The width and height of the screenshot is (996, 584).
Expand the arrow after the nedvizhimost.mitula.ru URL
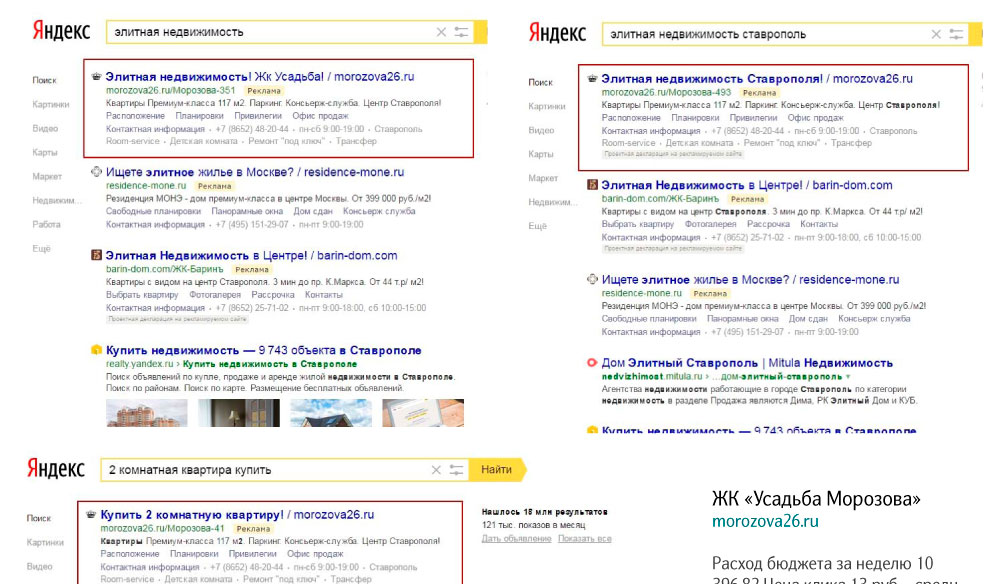click(848, 377)
